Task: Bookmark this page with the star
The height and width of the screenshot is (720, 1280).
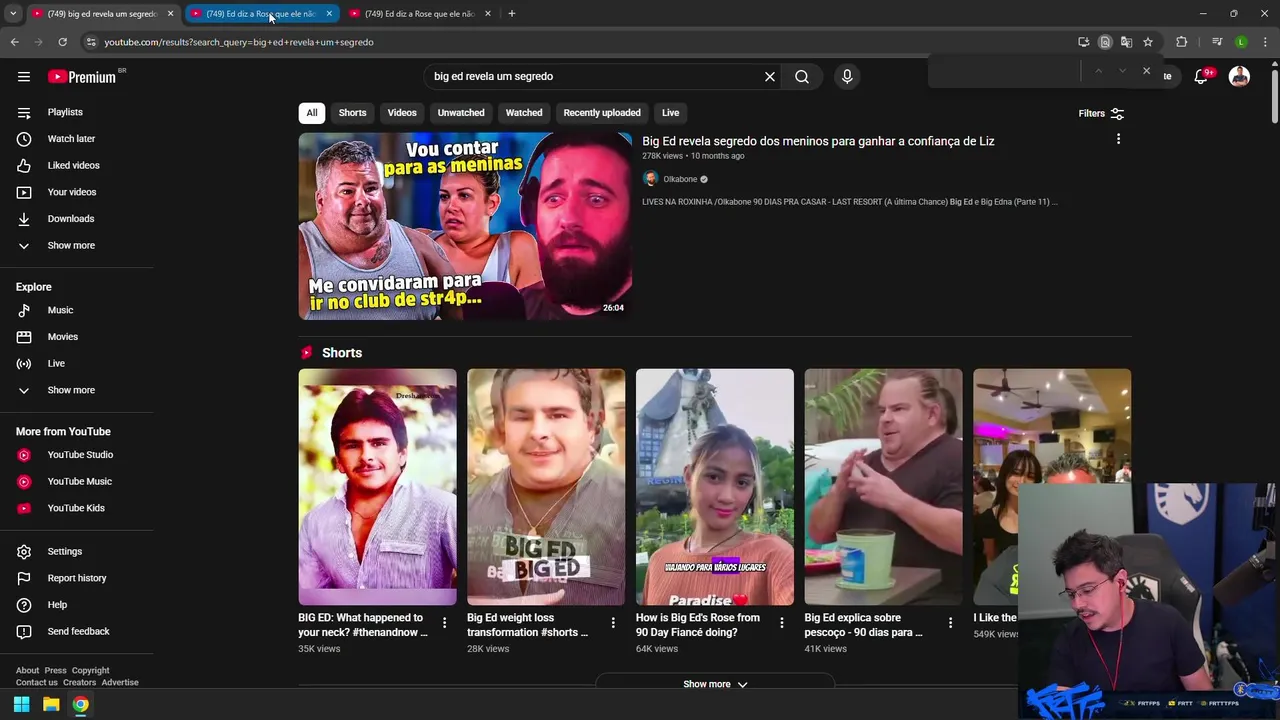Action: coord(1148,42)
